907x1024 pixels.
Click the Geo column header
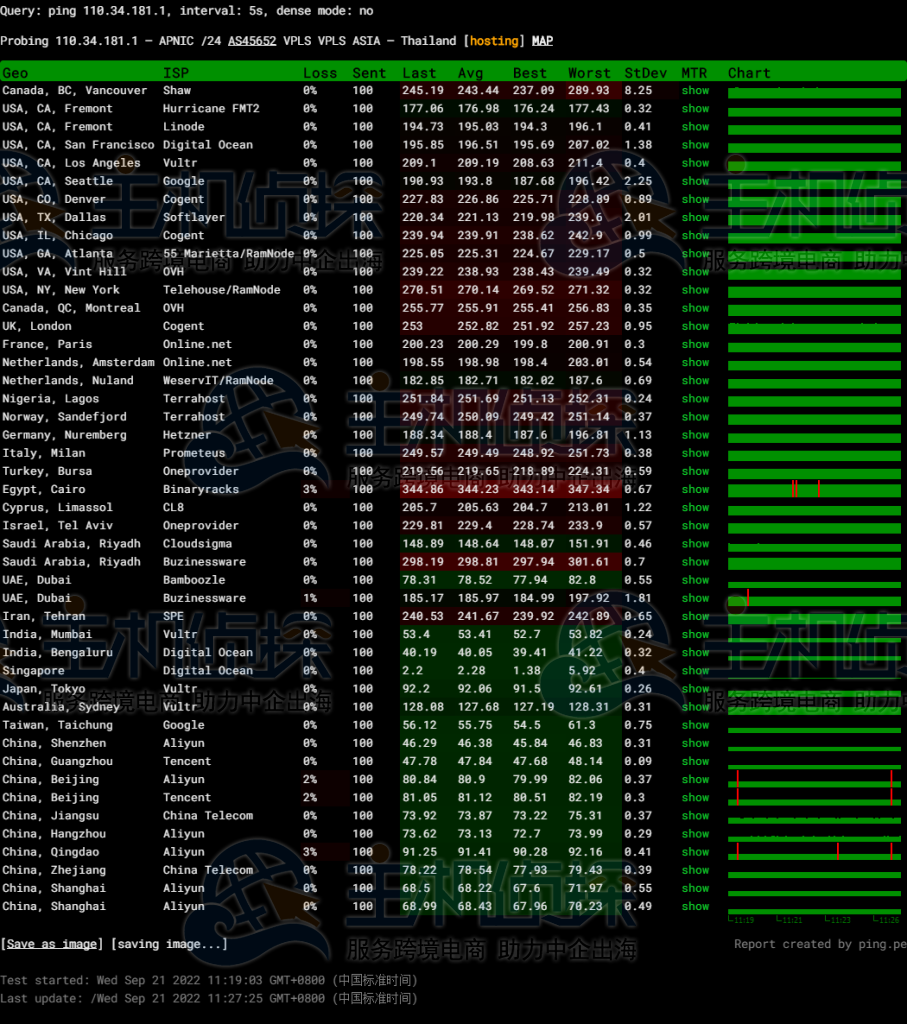click(x=15, y=73)
